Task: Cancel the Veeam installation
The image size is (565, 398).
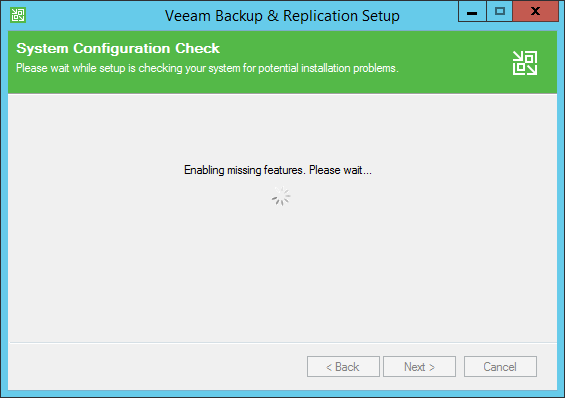Action: pos(500,367)
